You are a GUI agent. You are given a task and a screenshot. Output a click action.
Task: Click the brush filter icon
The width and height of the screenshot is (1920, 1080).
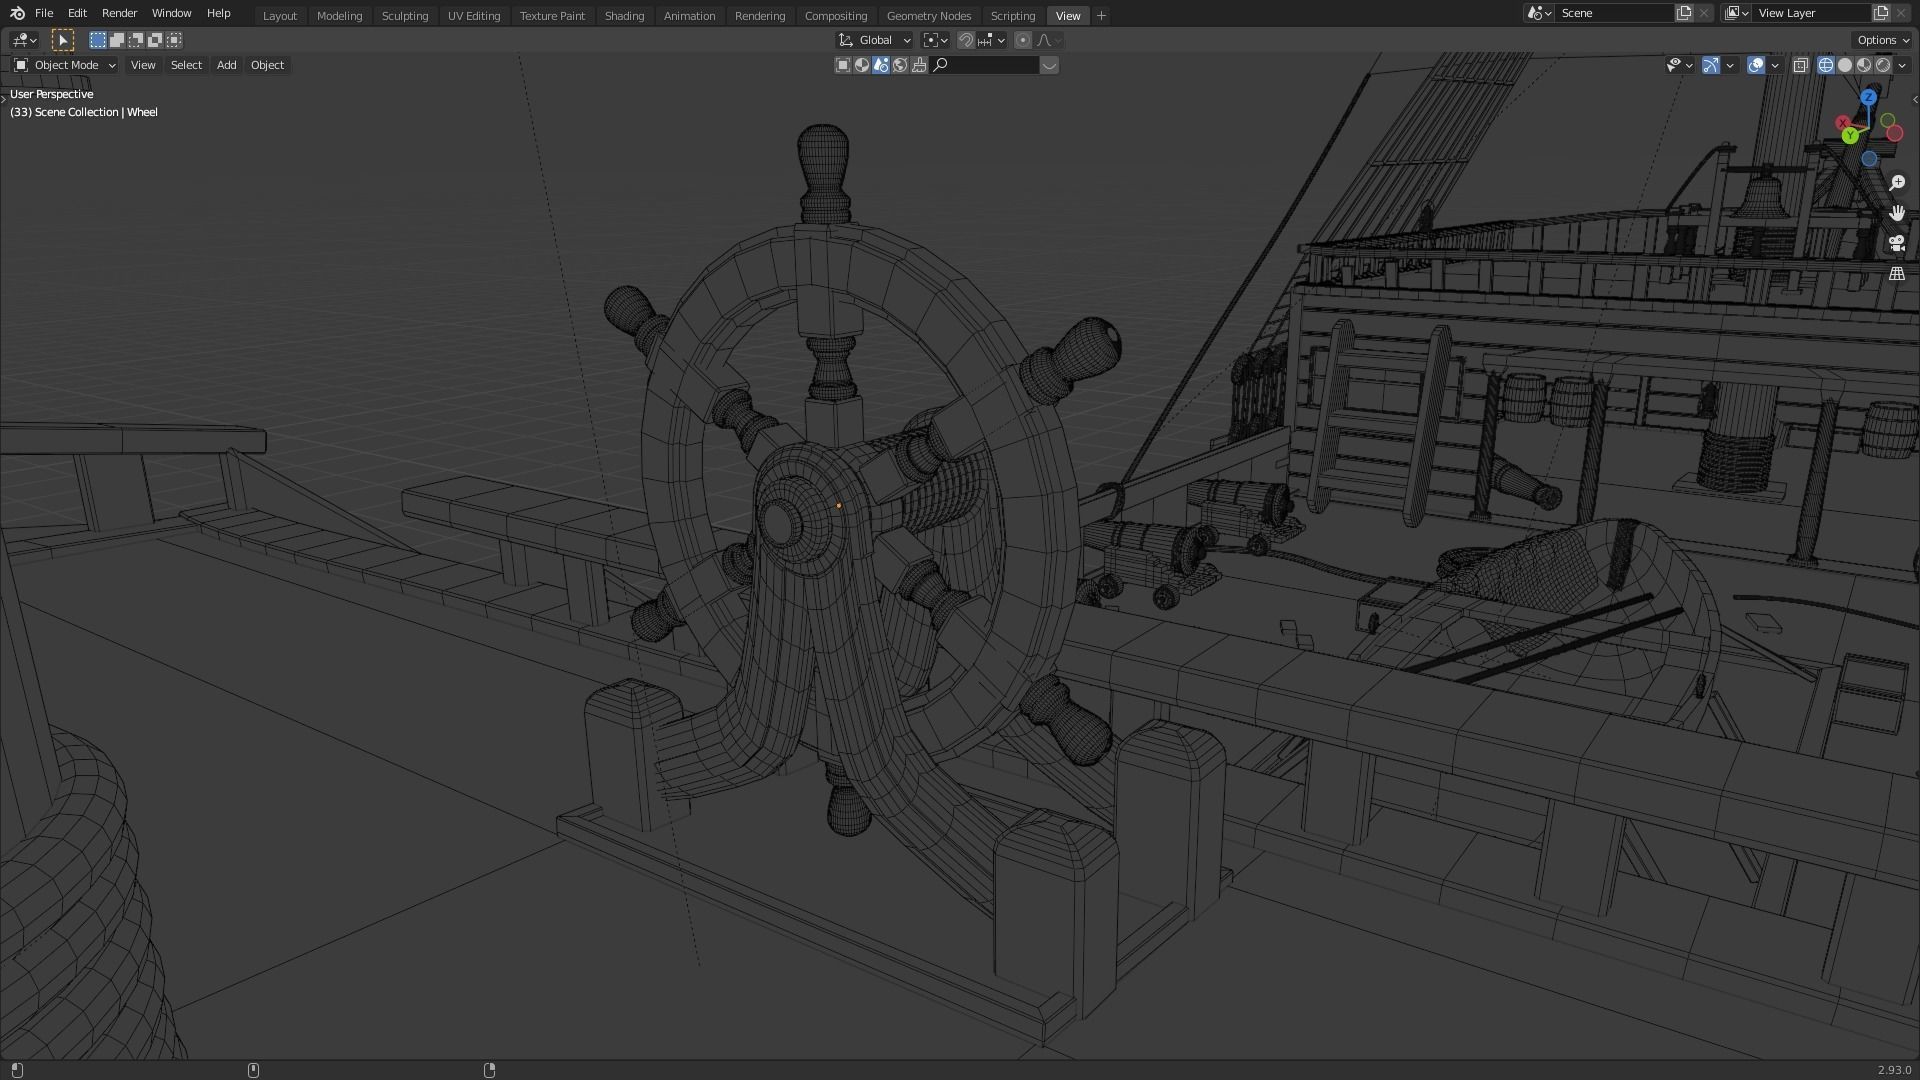tap(919, 65)
